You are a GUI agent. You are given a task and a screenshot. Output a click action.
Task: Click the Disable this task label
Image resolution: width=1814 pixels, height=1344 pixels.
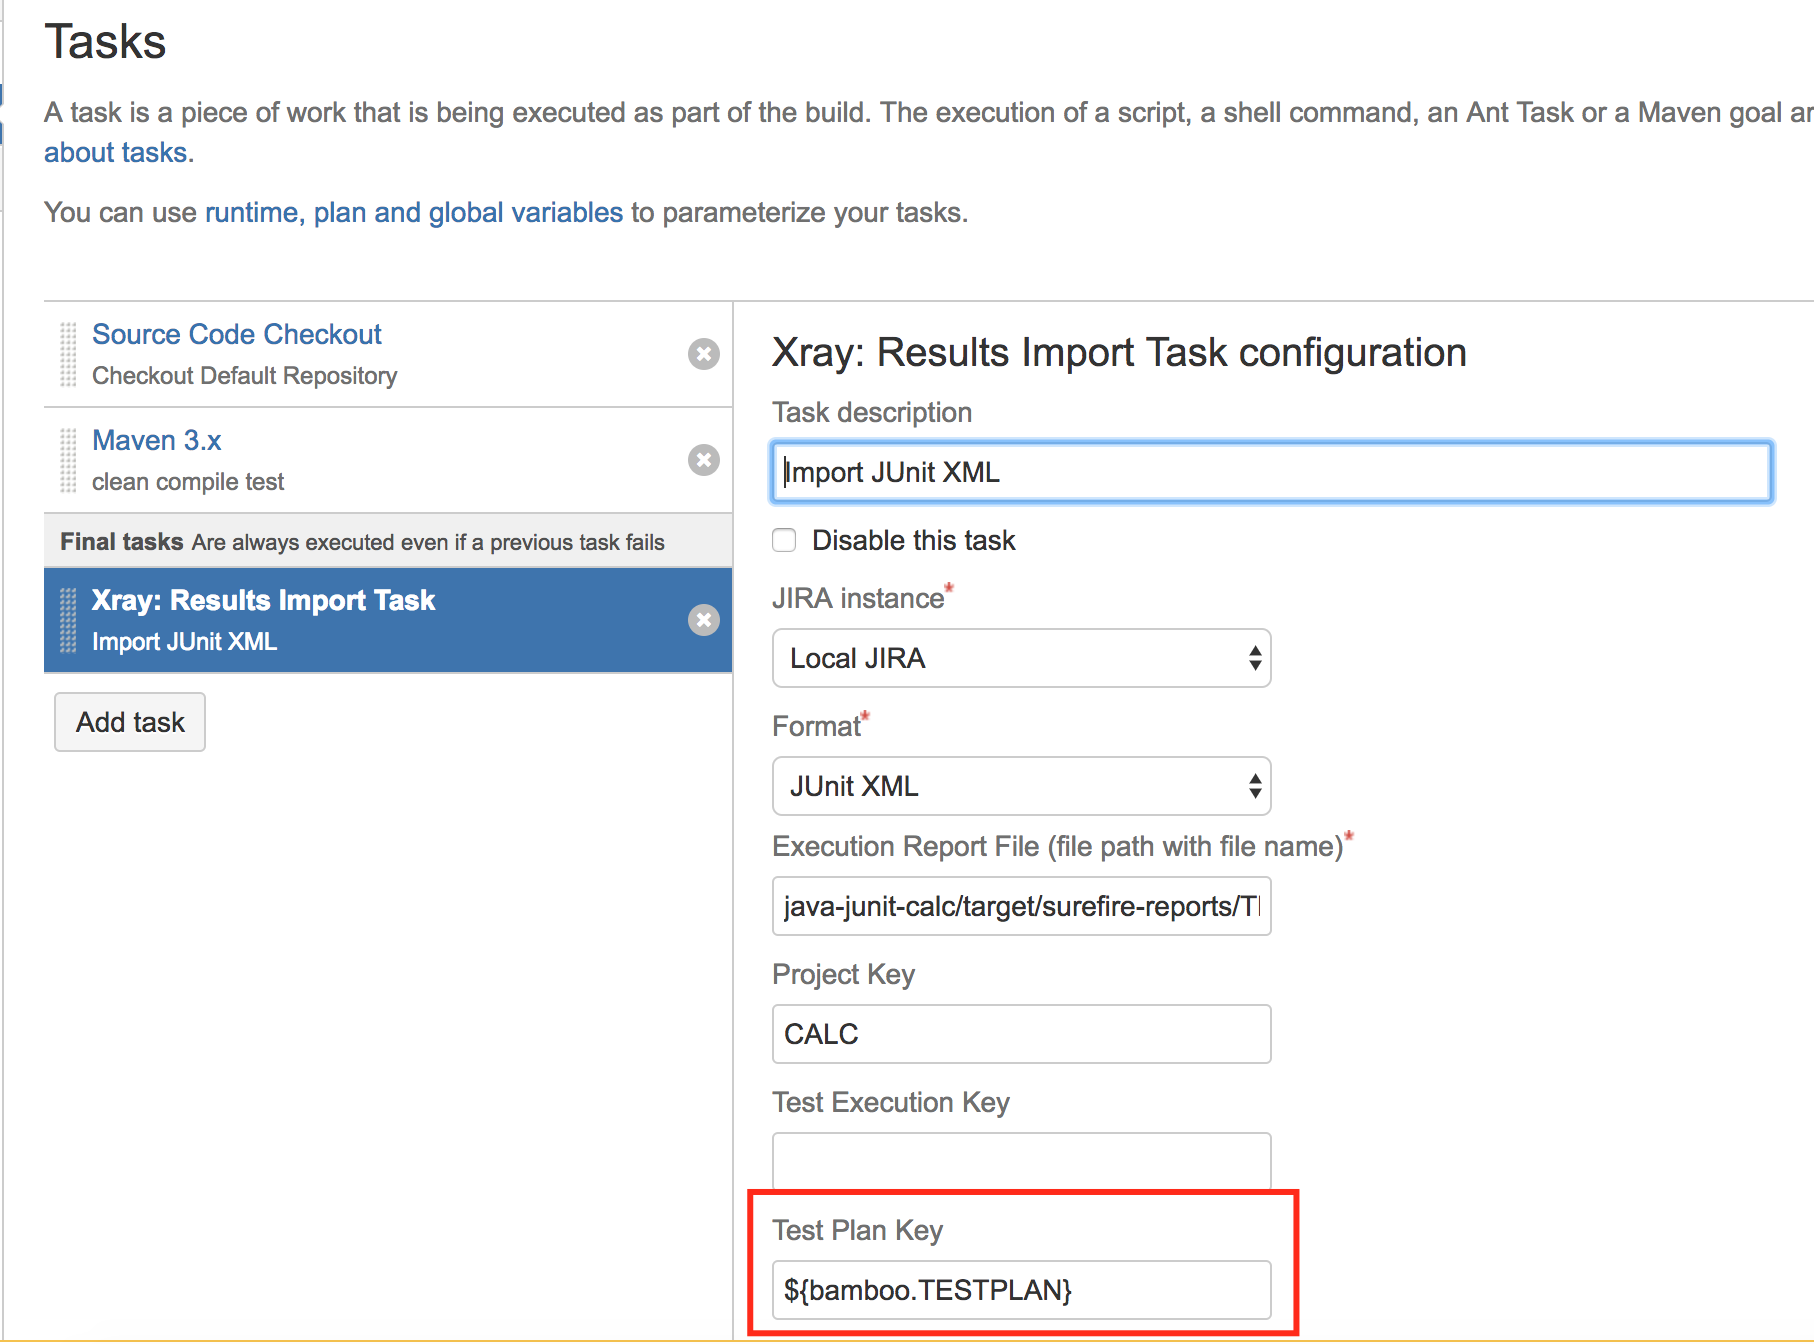(913, 540)
